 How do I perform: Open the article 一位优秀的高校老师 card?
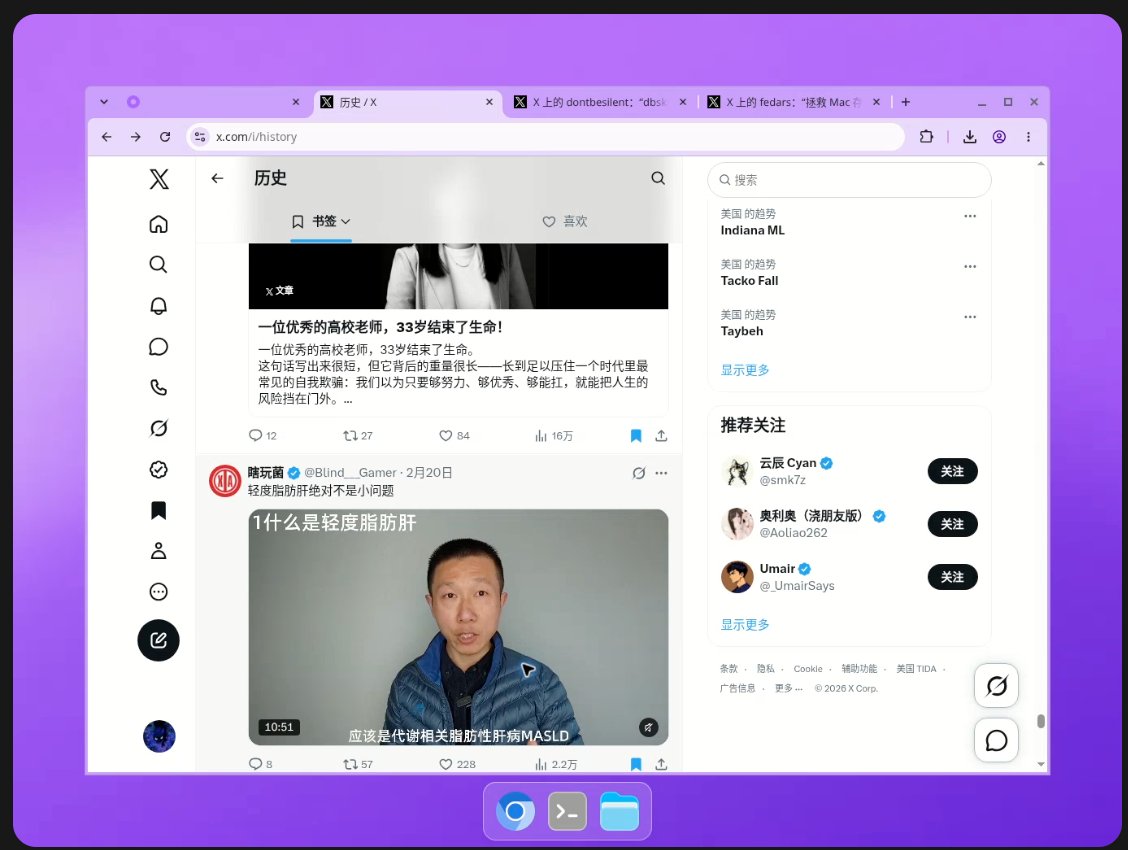[458, 328]
